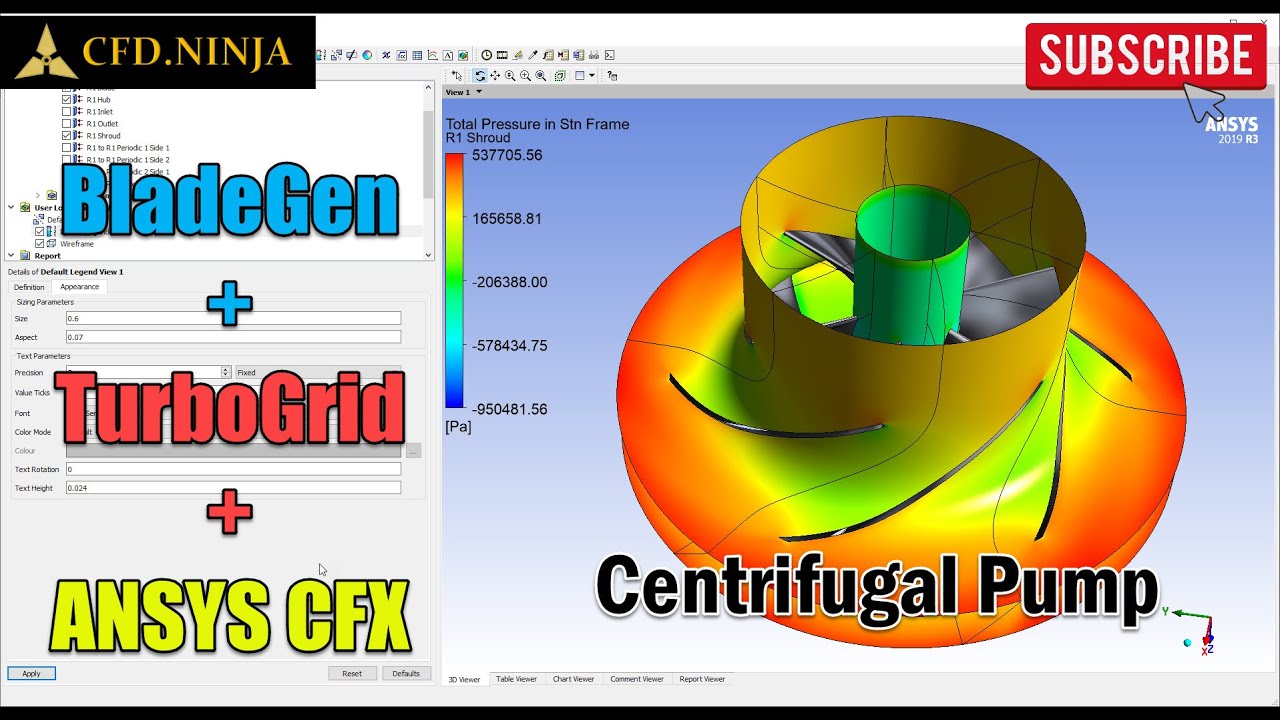The image size is (1280, 720).
Task: Click the Defaults button
Action: [x=406, y=673]
